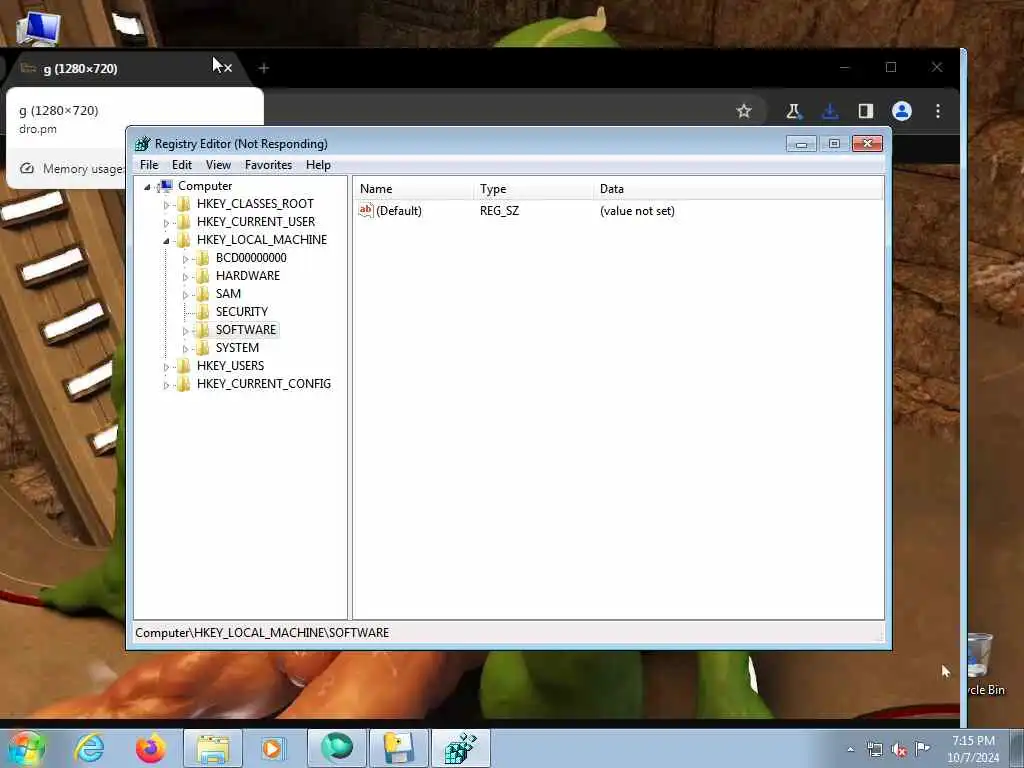Open a new Chrome tab
The image size is (1024, 768).
pos(264,68)
